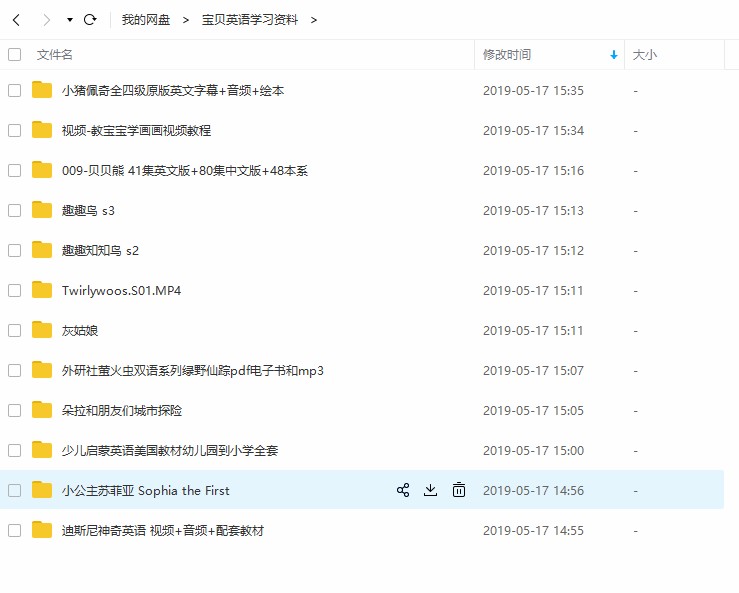Check the box for 少儿启蒙英语美国教材
This screenshot has width=739, height=593.
[15, 451]
